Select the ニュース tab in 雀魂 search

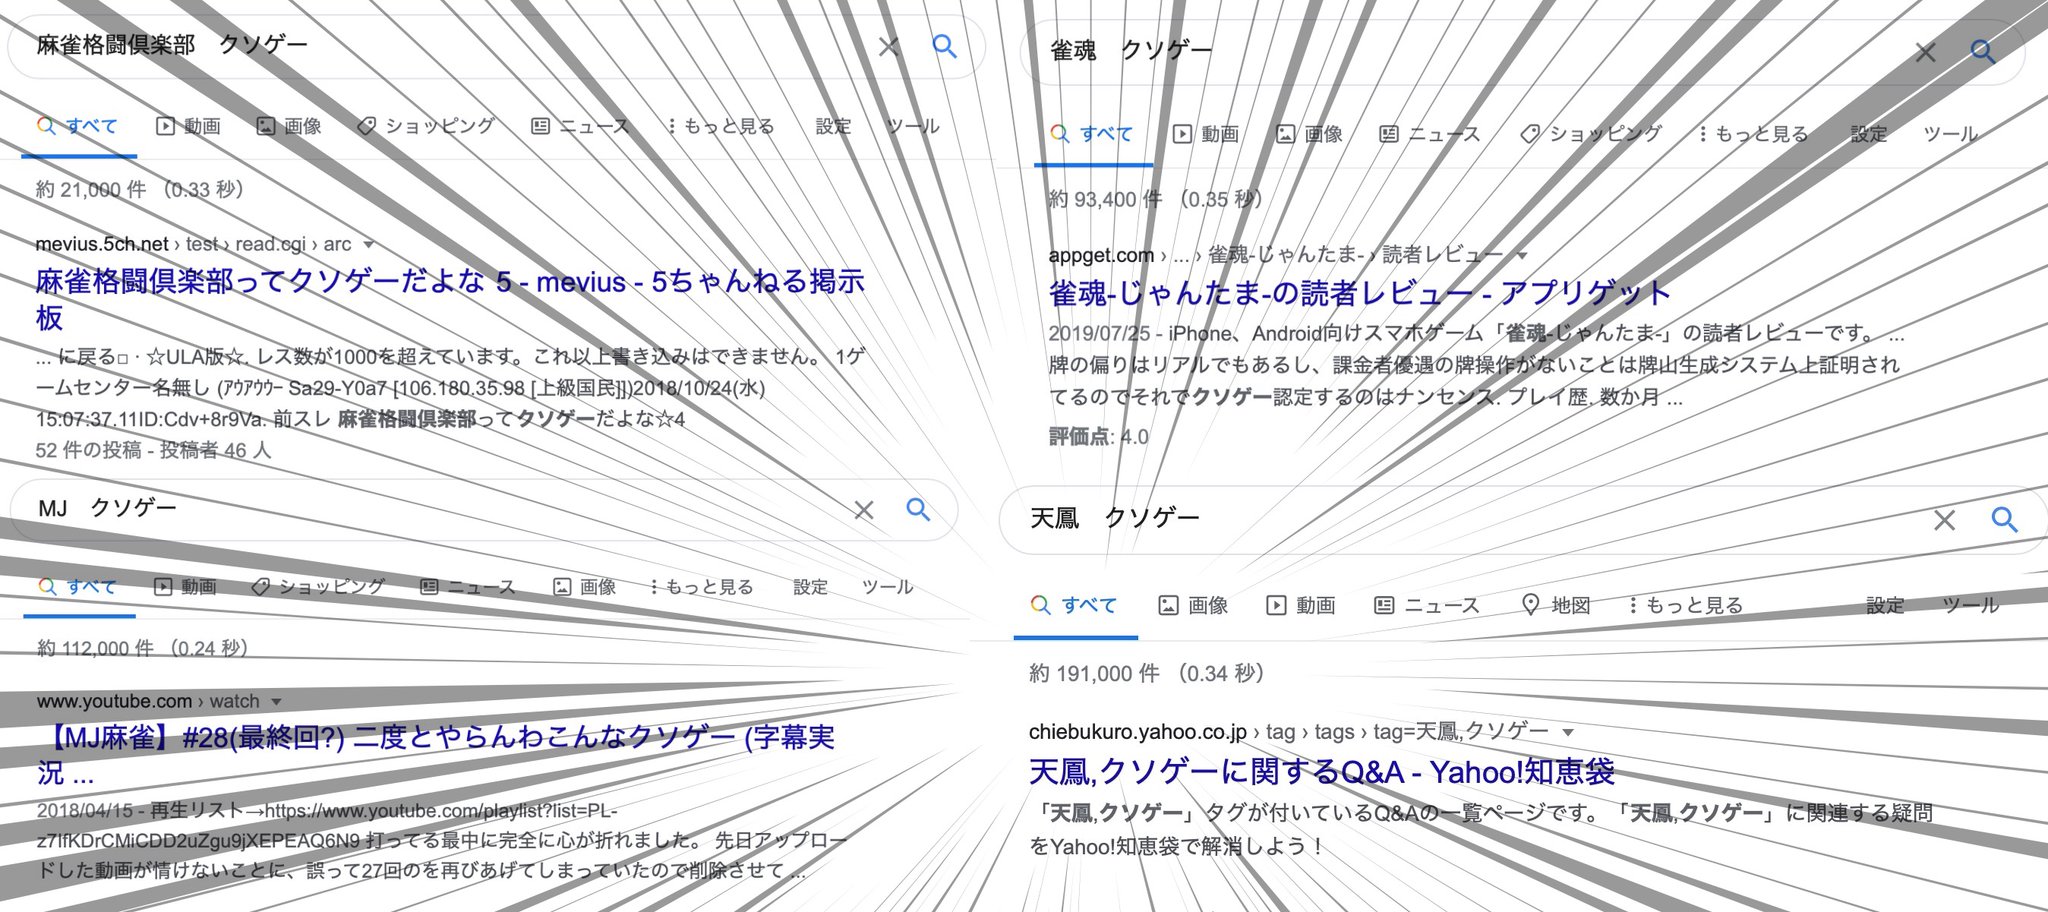pos(1430,134)
